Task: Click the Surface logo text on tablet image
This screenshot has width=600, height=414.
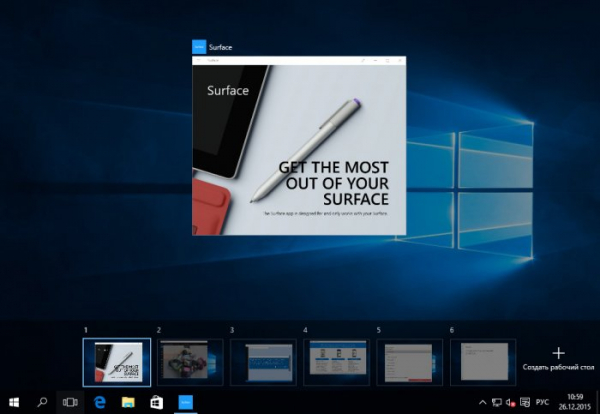Action: (228, 90)
